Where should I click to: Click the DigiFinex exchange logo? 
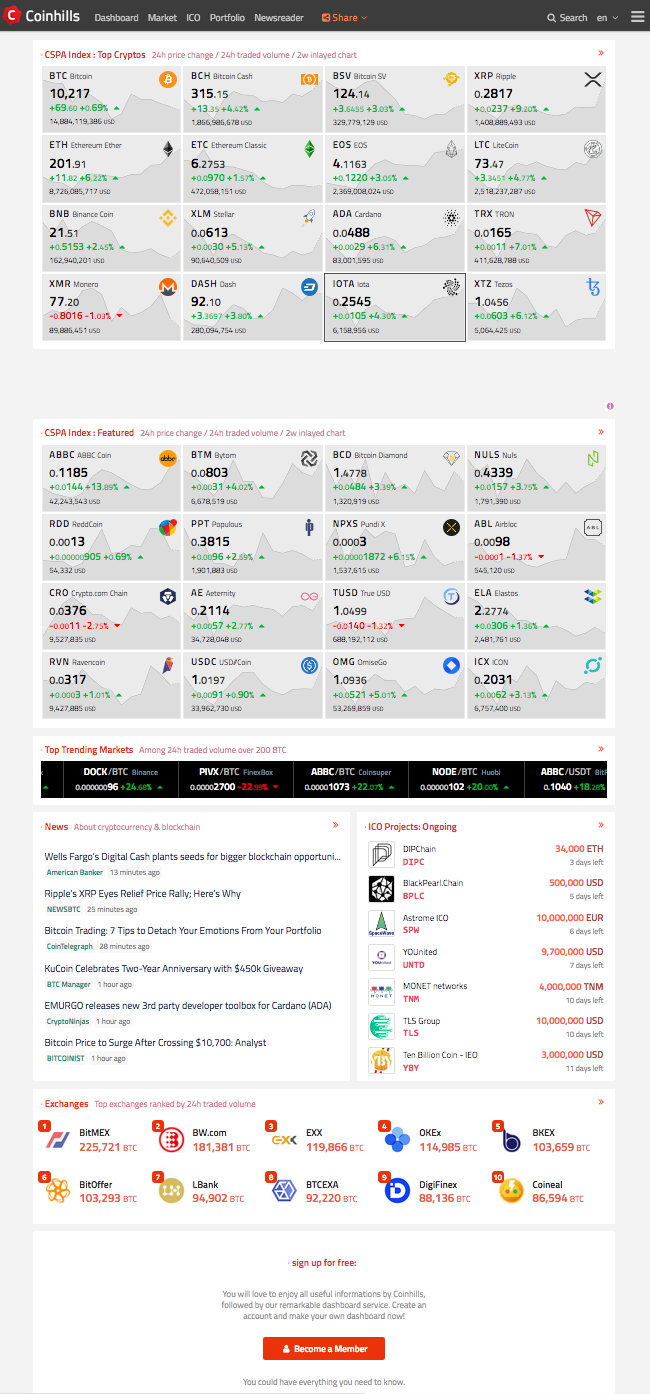pyautogui.click(x=400, y=1190)
